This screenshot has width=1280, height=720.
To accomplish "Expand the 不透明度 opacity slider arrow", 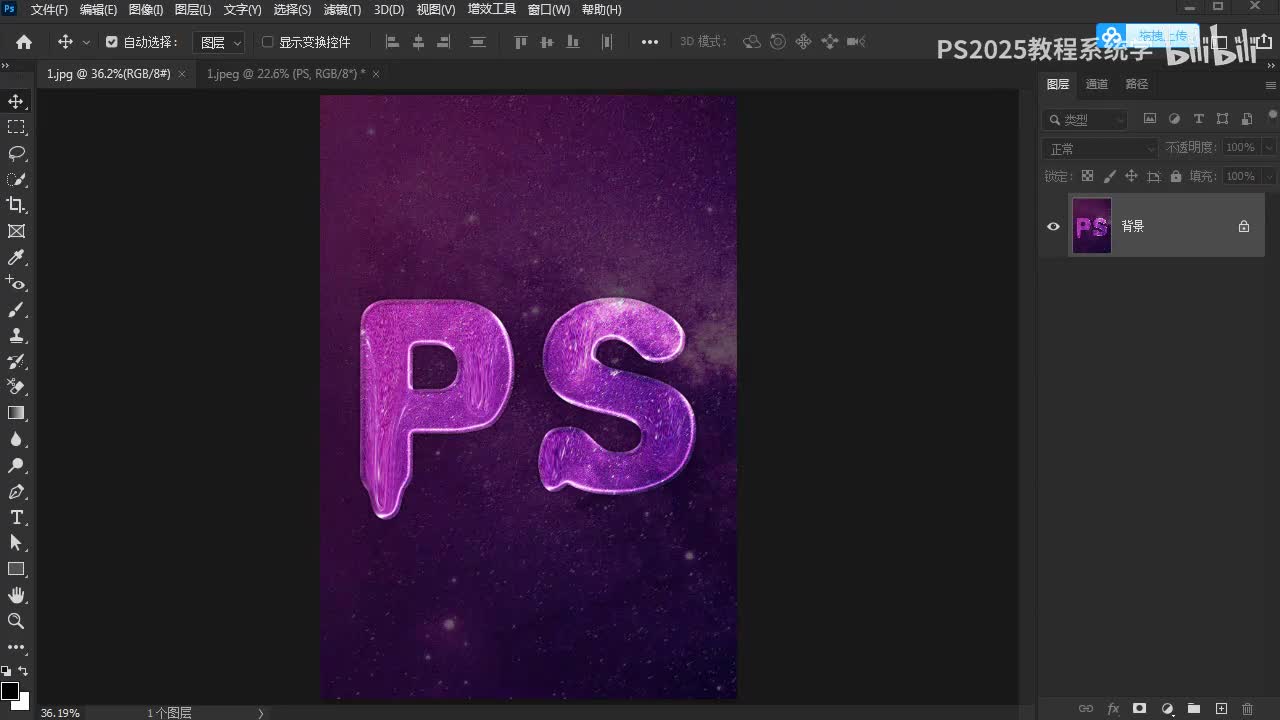I will pyautogui.click(x=1269, y=148).
